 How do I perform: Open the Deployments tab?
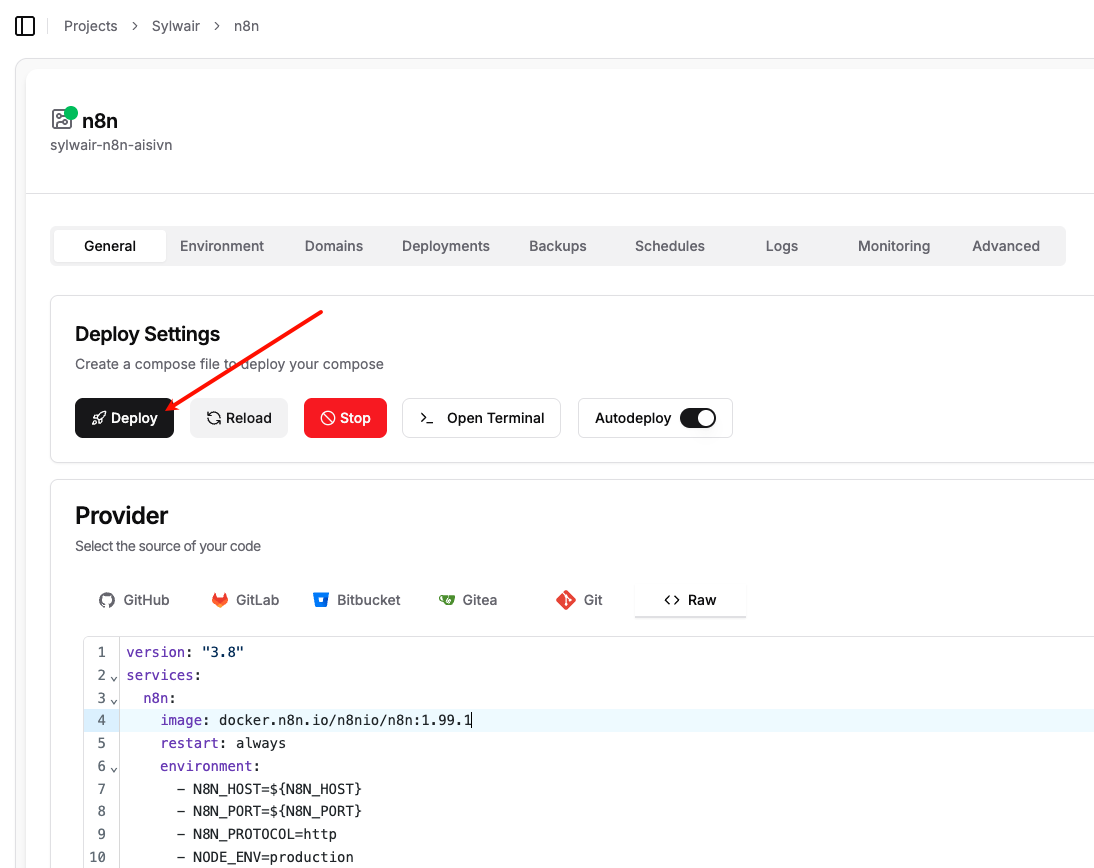[x=446, y=246]
